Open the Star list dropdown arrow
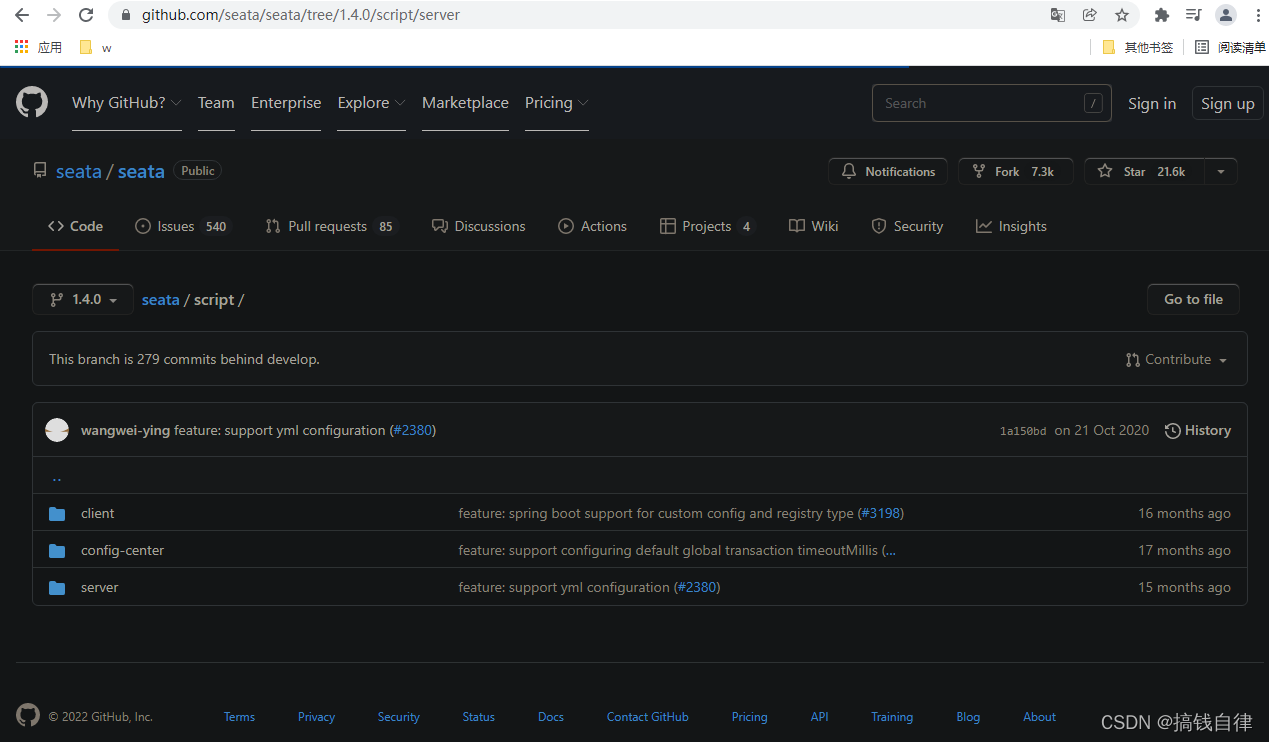Image resolution: width=1269 pixels, height=742 pixels. [x=1220, y=172]
